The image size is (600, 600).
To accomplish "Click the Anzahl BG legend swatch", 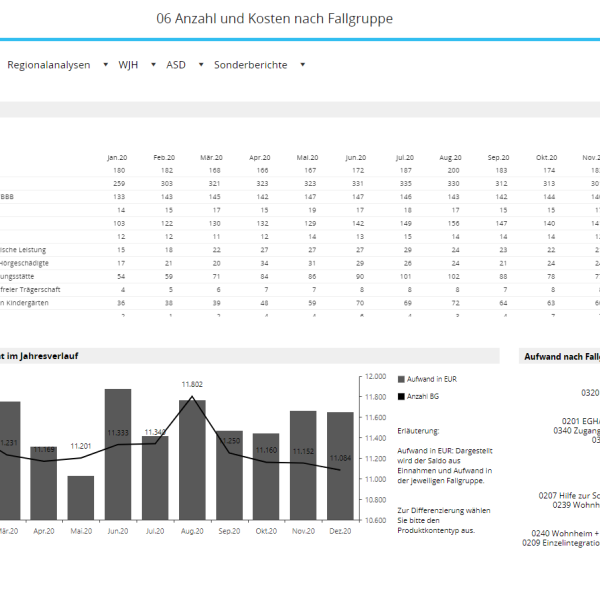I will coord(401,396).
